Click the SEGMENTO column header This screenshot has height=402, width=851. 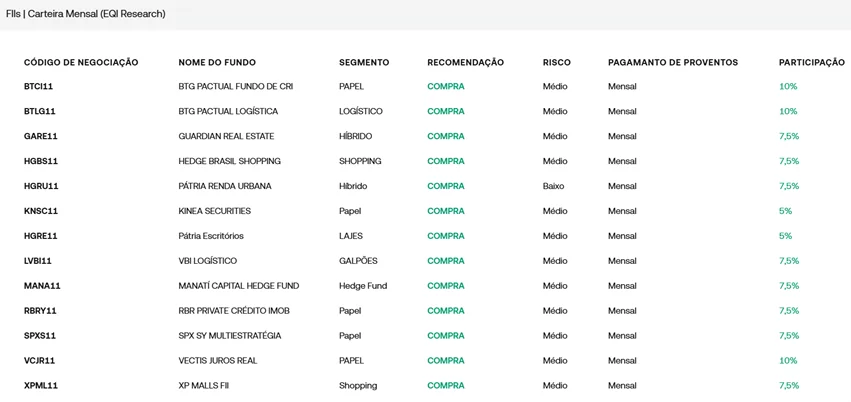click(364, 62)
